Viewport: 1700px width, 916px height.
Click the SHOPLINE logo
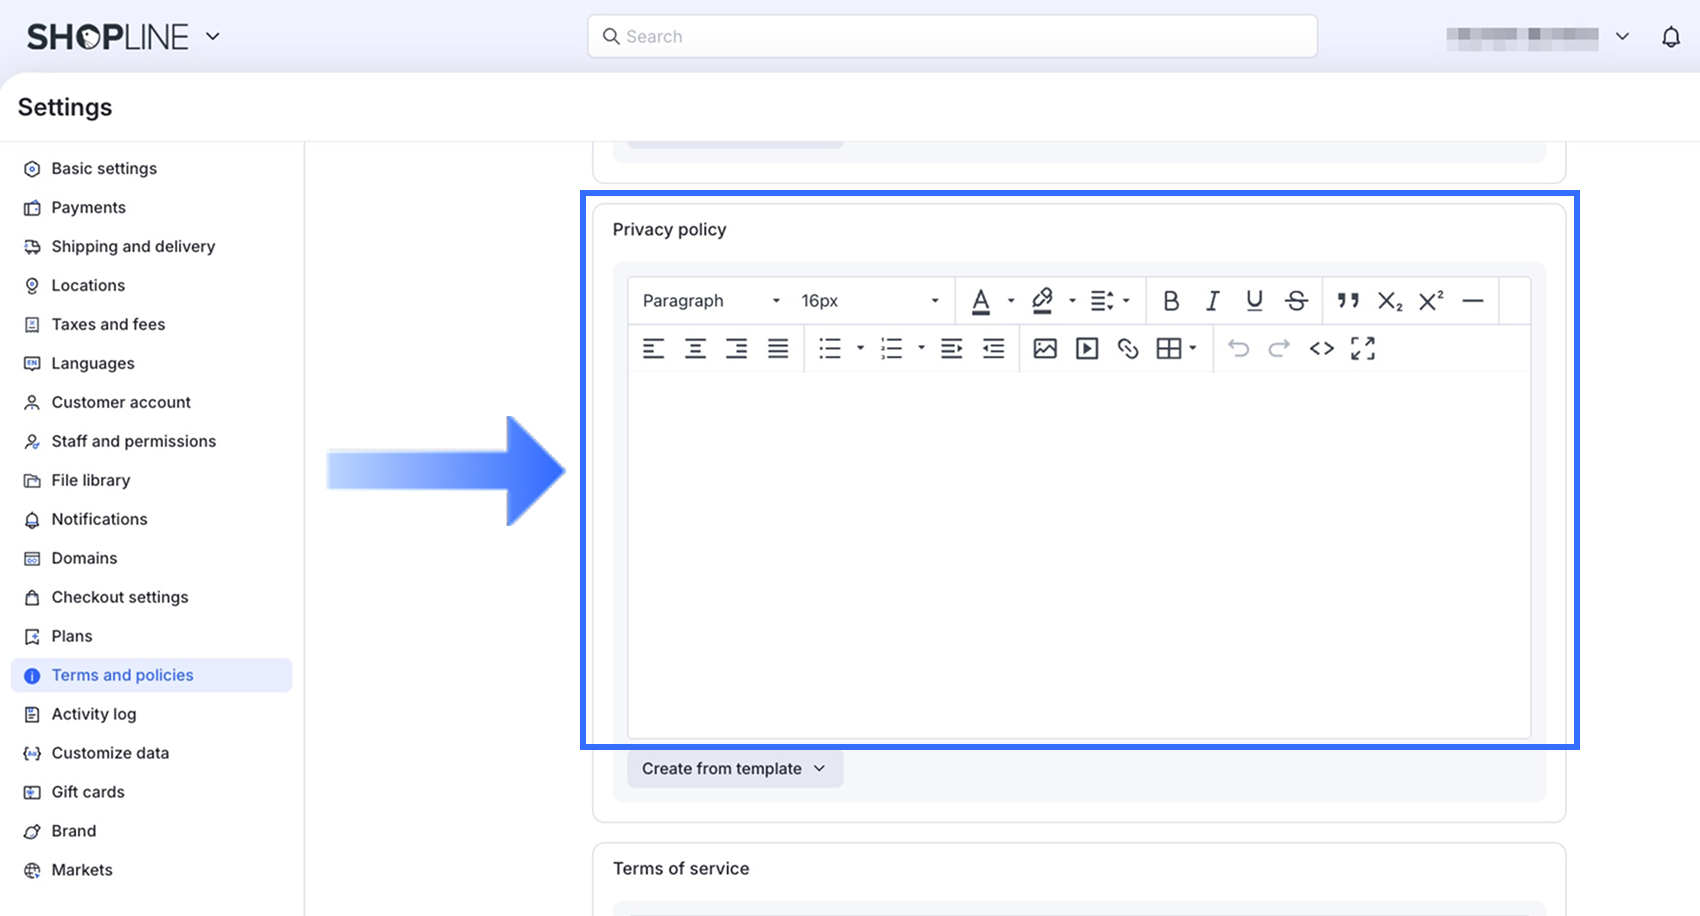tap(108, 37)
